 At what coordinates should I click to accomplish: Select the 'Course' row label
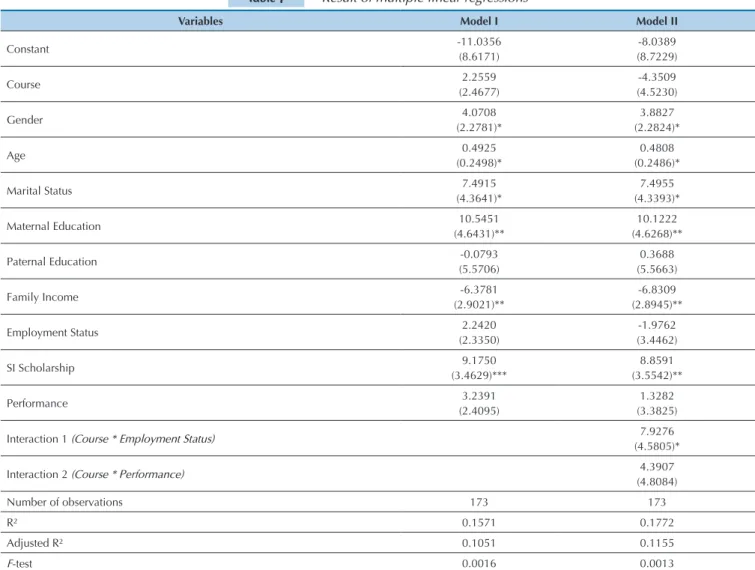24,84
